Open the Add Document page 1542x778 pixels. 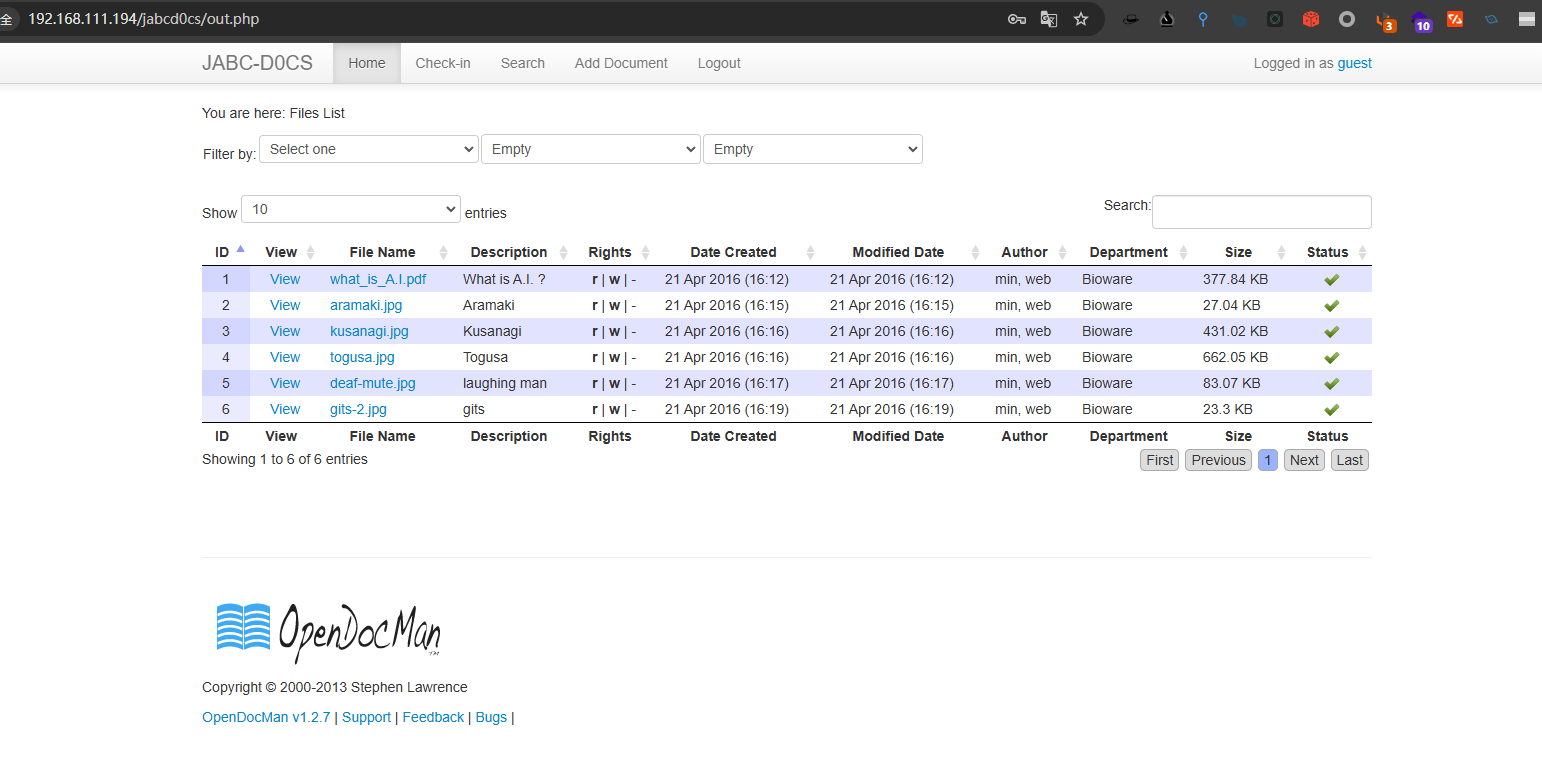(621, 63)
